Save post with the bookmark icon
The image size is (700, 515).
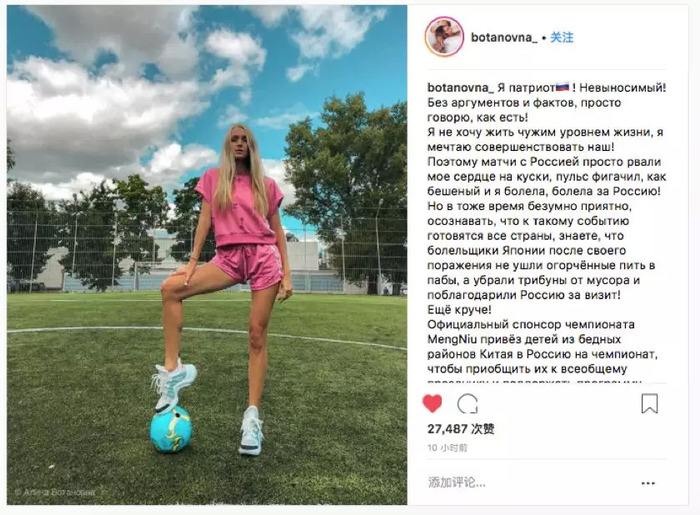point(649,403)
